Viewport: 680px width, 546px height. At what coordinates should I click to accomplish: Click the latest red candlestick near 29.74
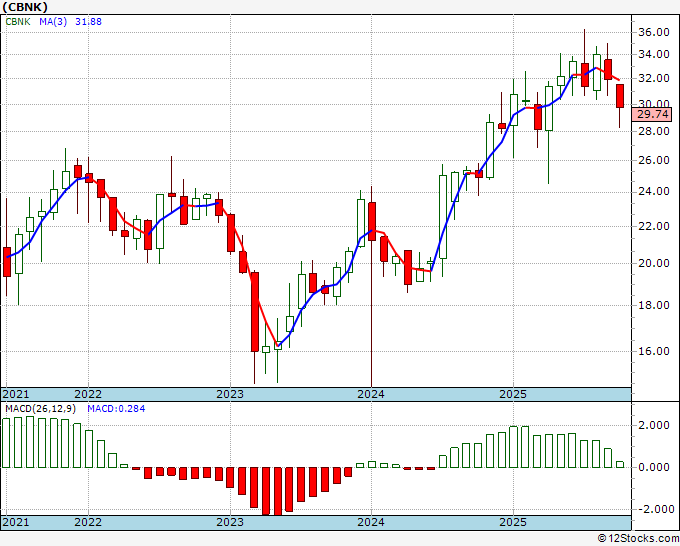[620, 96]
